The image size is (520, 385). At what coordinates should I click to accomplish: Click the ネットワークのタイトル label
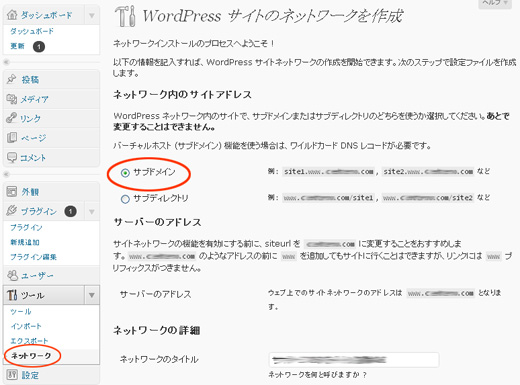tap(159, 359)
